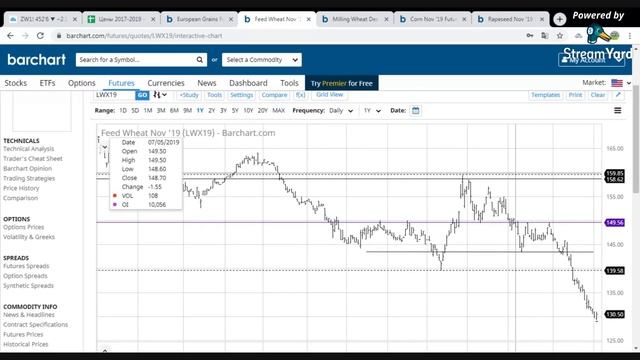The image size is (640, 360).
Task: Click the +Study button
Action: pos(189,95)
